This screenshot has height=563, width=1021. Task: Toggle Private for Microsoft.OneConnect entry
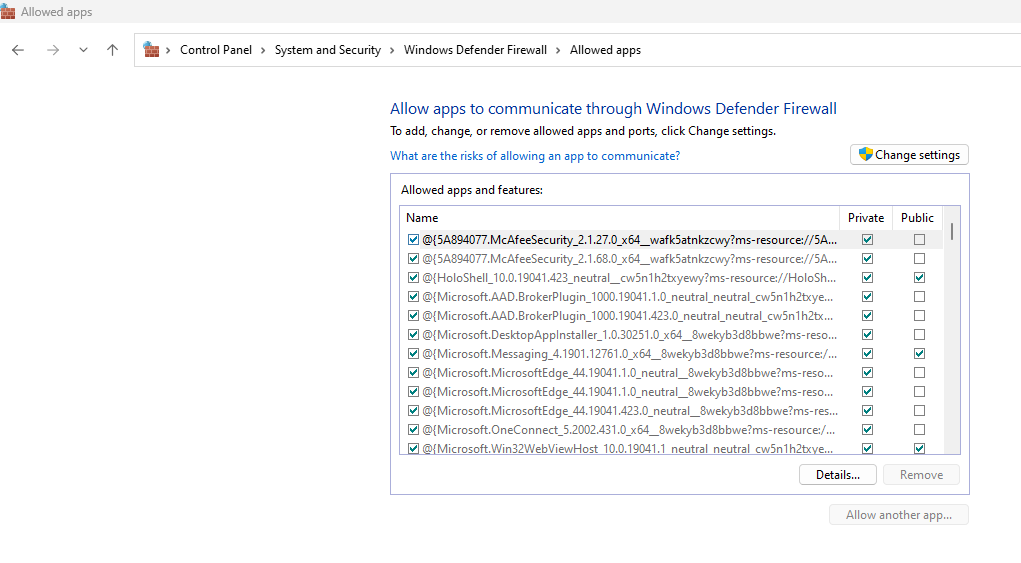click(x=867, y=430)
